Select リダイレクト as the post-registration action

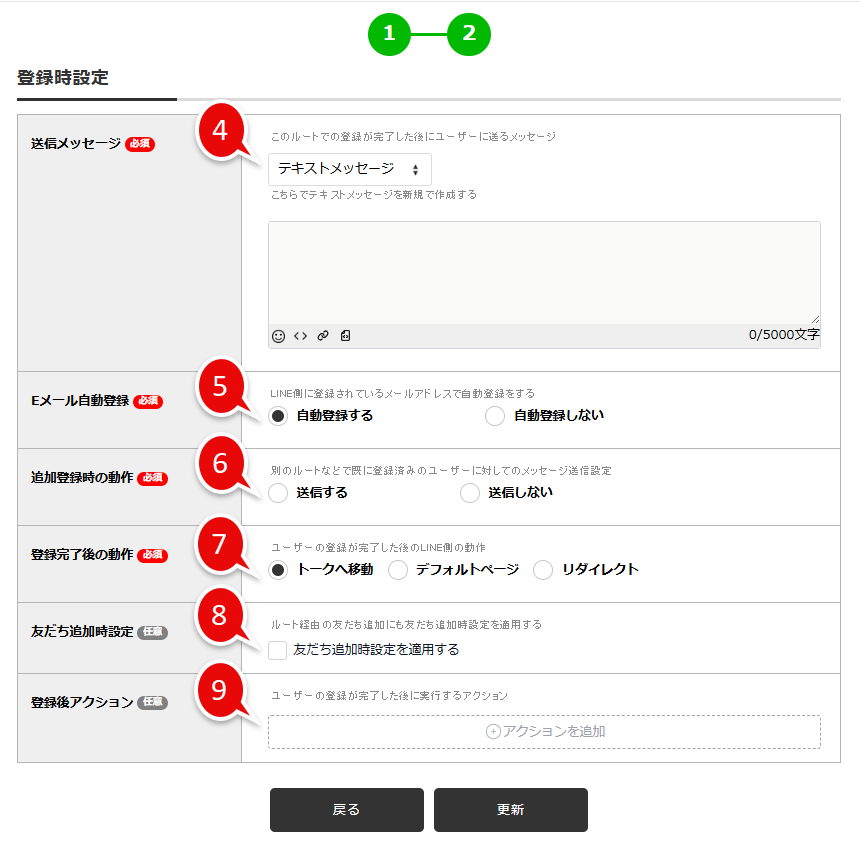[543, 570]
